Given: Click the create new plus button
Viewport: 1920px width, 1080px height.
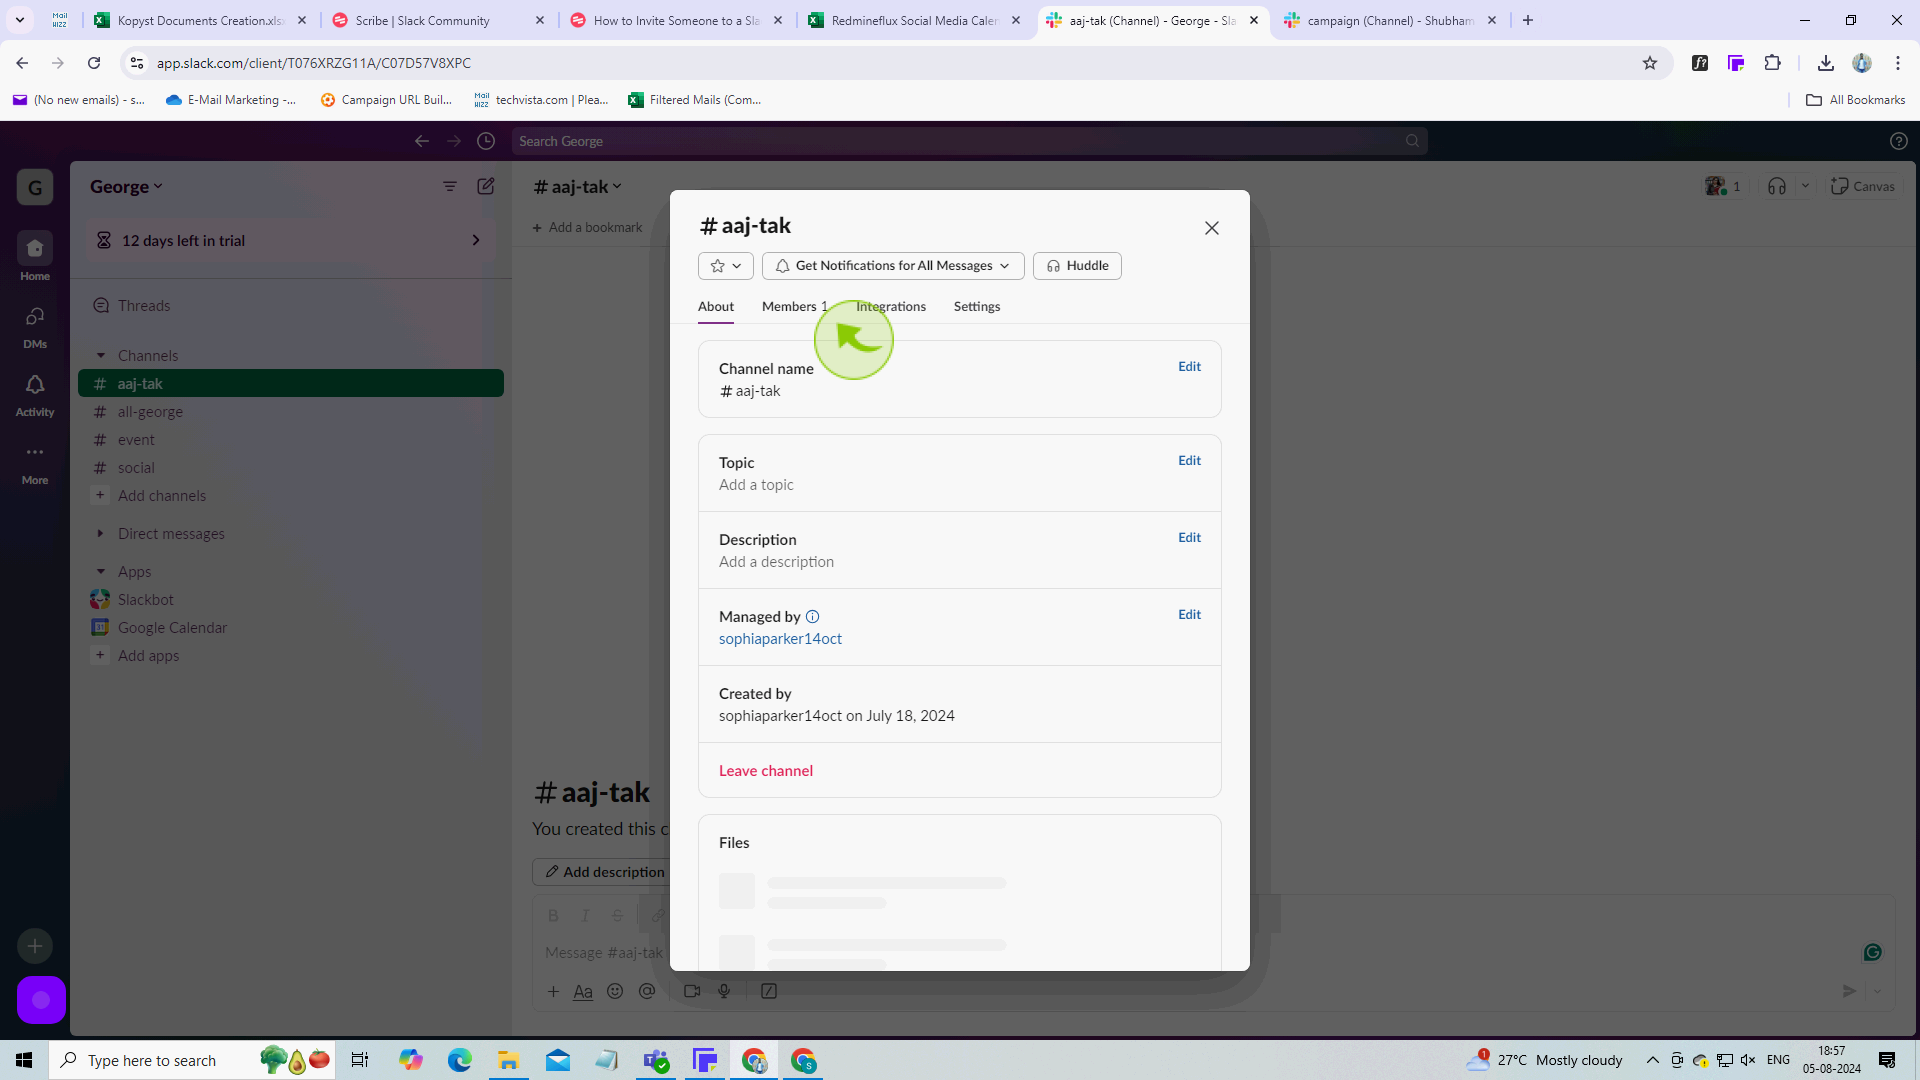Looking at the screenshot, I should click(x=35, y=946).
